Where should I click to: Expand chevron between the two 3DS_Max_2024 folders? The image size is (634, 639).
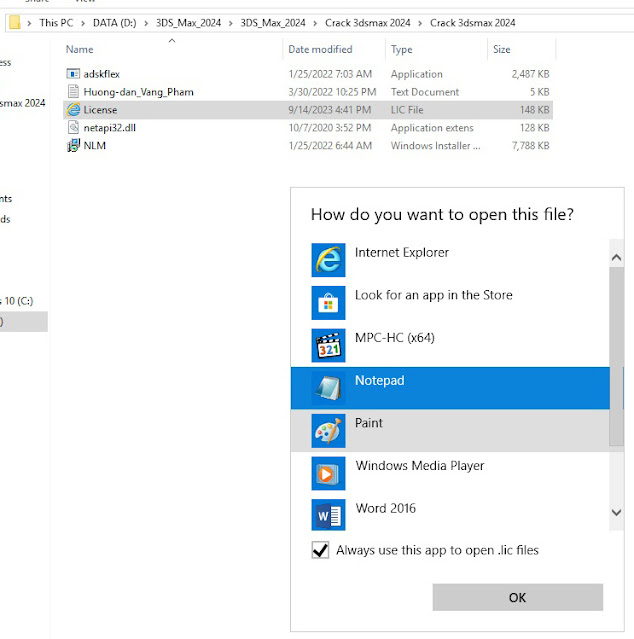point(231,23)
